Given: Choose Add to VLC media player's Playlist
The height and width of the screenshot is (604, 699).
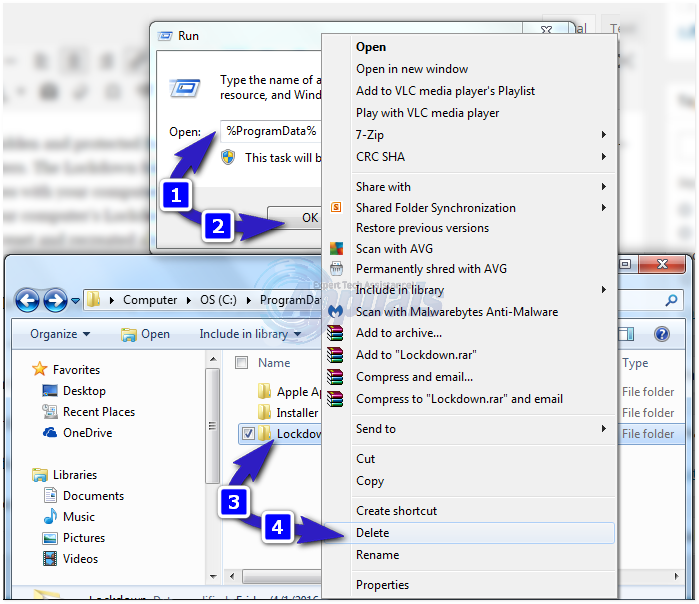Looking at the screenshot, I should click(x=469, y=91).
